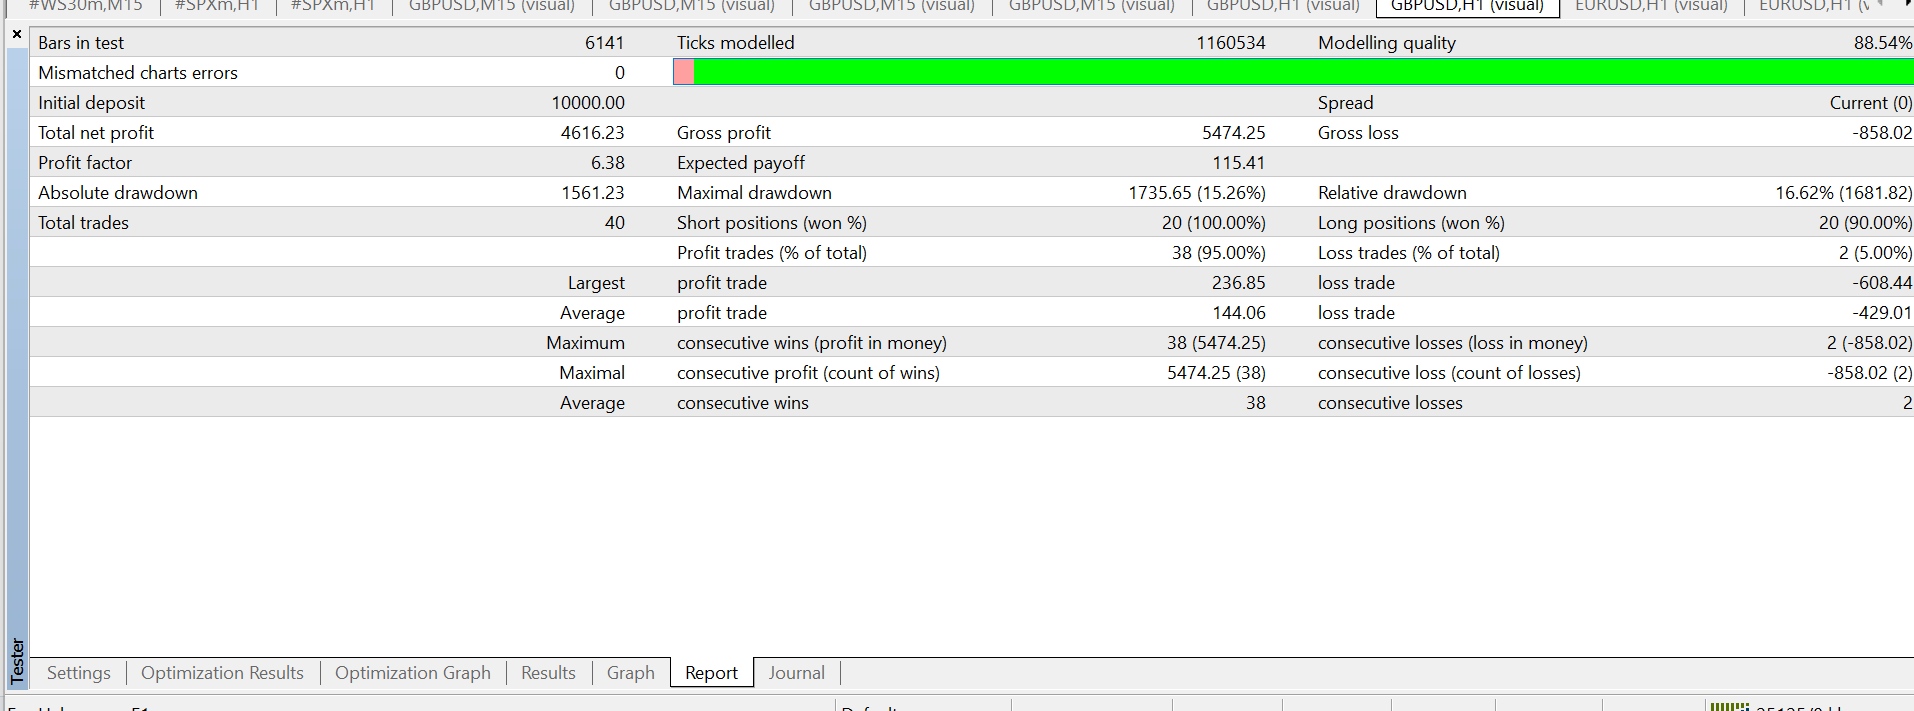Select the 'Long positions (won %)' label
Image resolution: width=1914 pixels, height=711 pixels.
tap(1411, 223)
